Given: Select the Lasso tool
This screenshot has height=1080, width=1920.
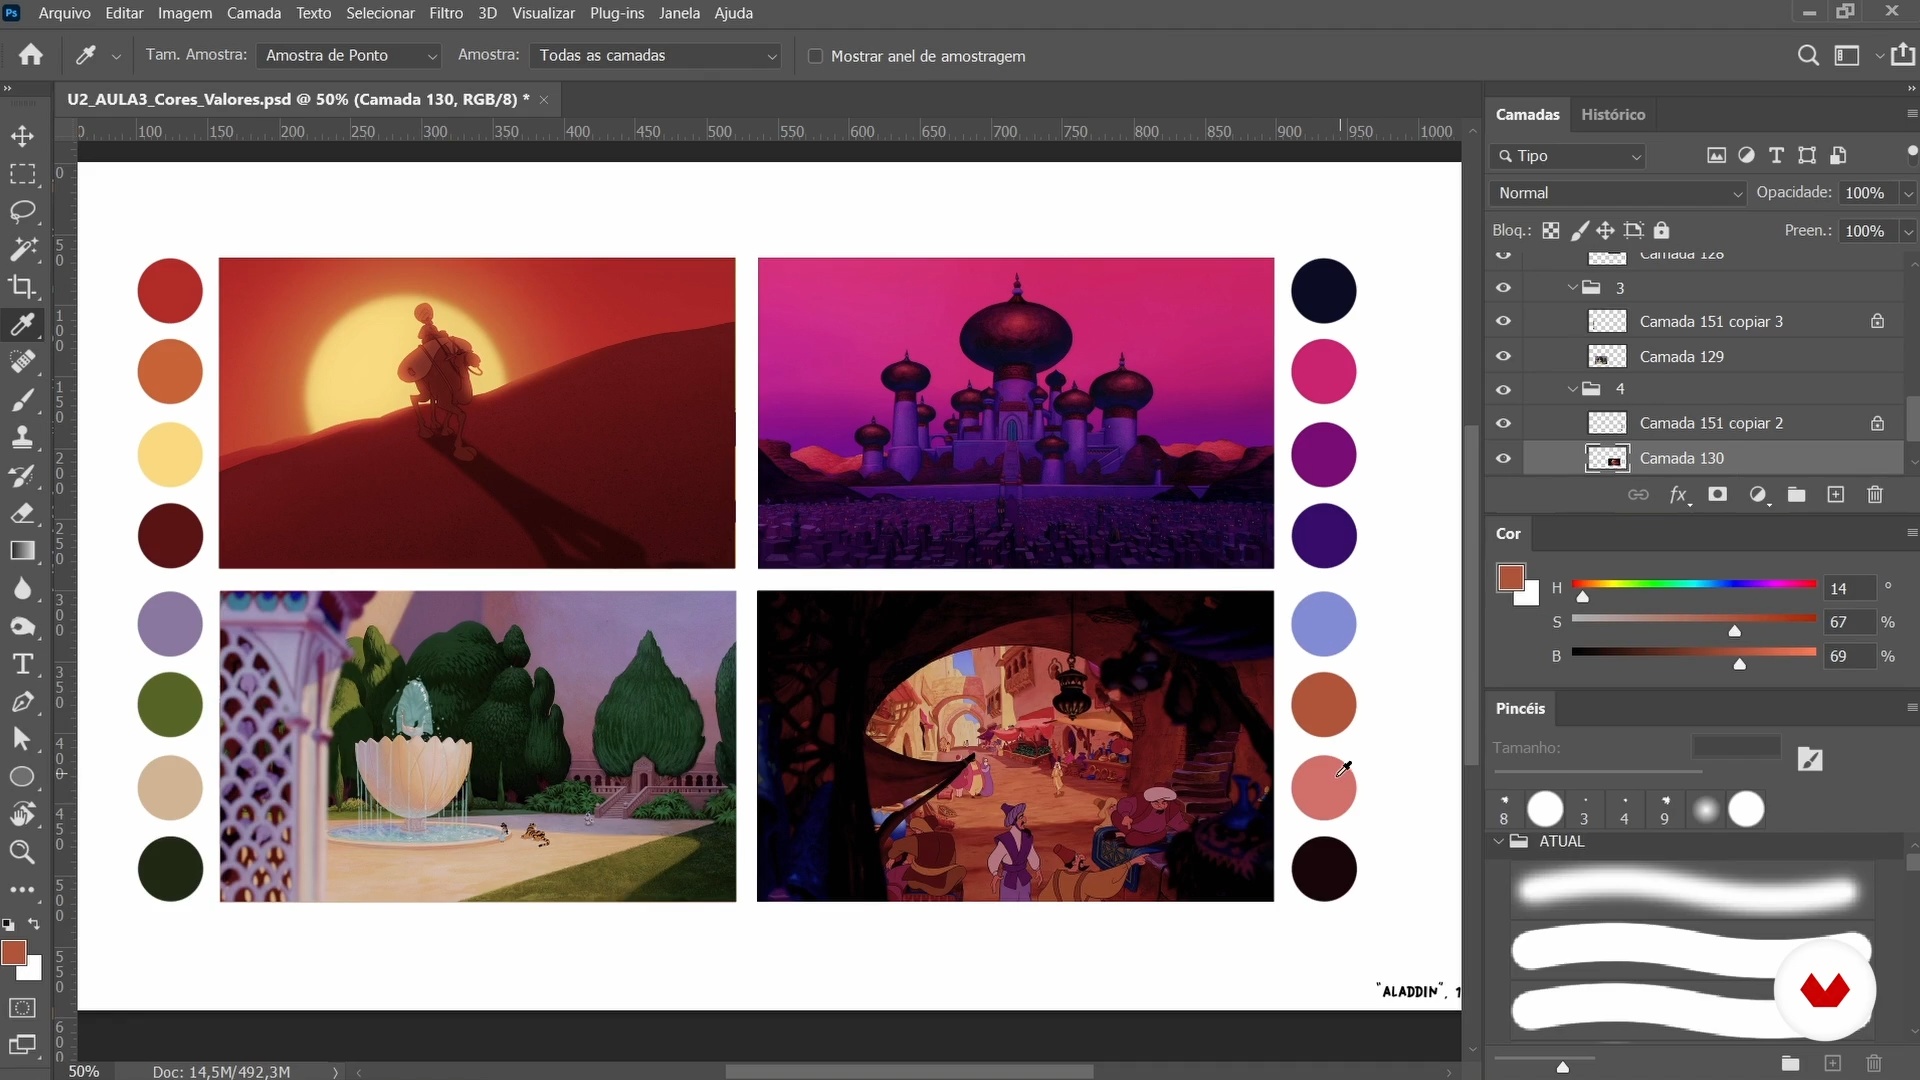Looking at the screenshot, I should [x=22, y=212].
